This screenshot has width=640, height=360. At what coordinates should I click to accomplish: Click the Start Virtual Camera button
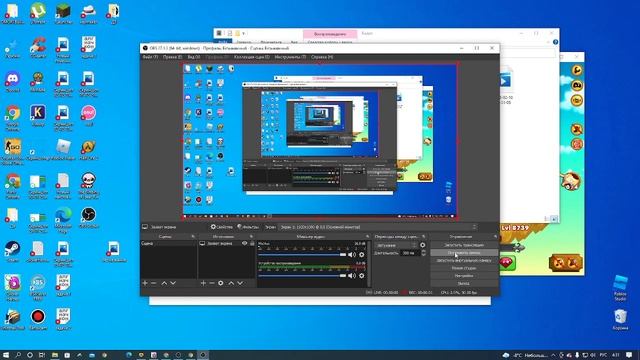tap(464, 260)
